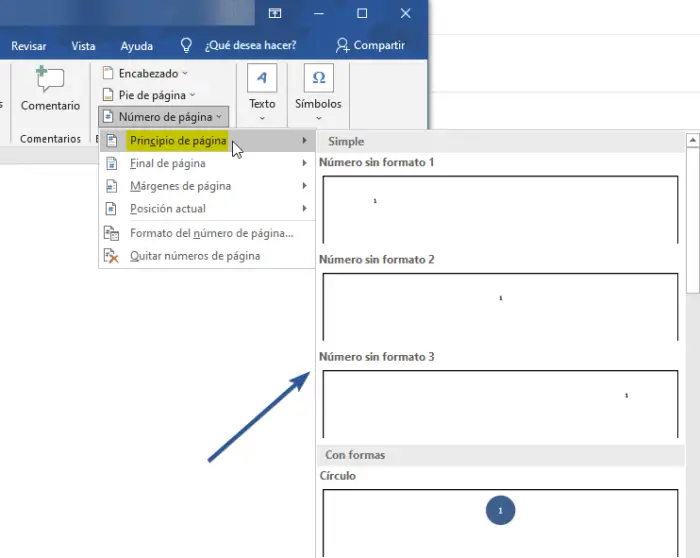The image size is (700, 558).
Task: Expand the Símbolos group chevron
Action: coord(319,118)
